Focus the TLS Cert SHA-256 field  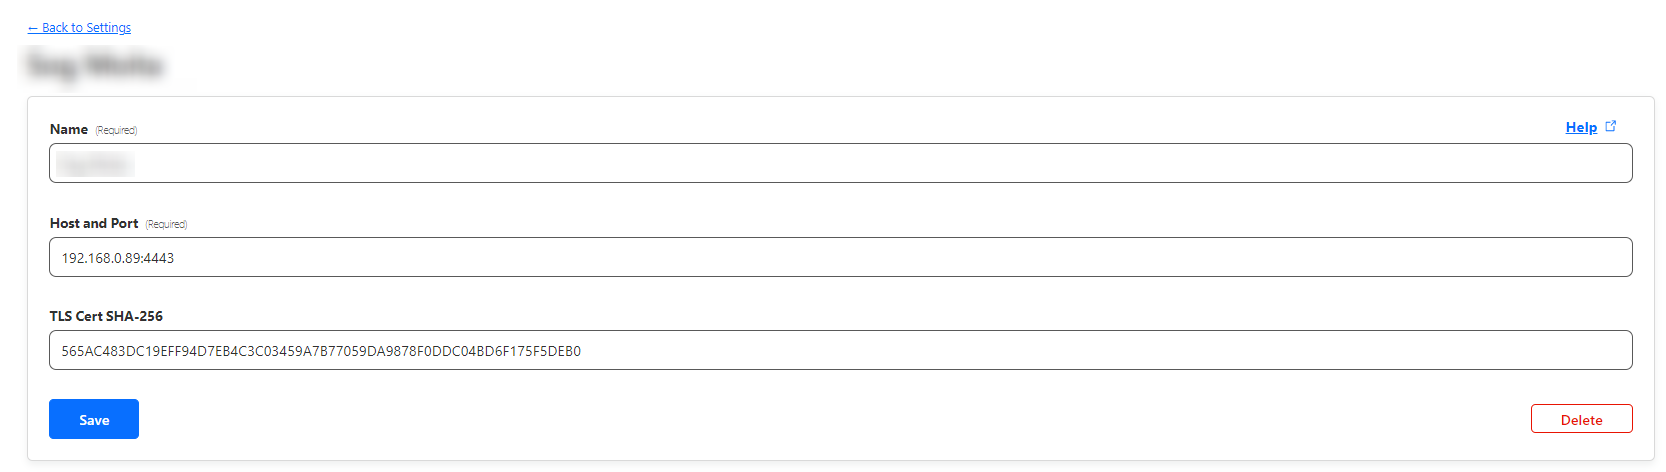840,350
